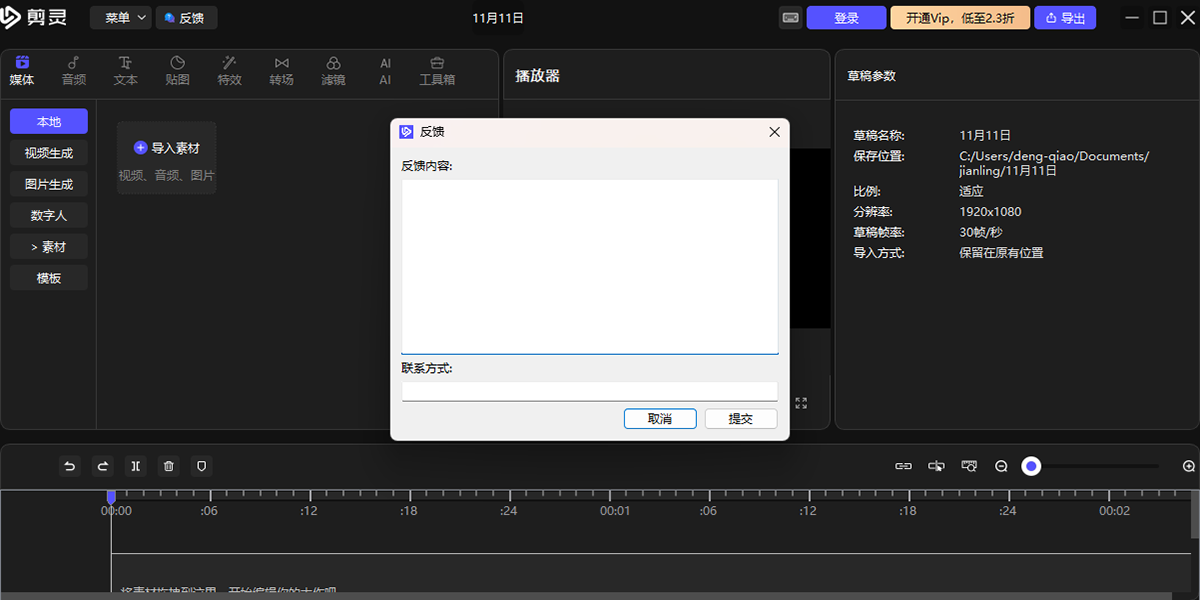Expand the 素材 section in sidebar
The width and height of the screenshot is (1200, 600).
click(48, 246)
